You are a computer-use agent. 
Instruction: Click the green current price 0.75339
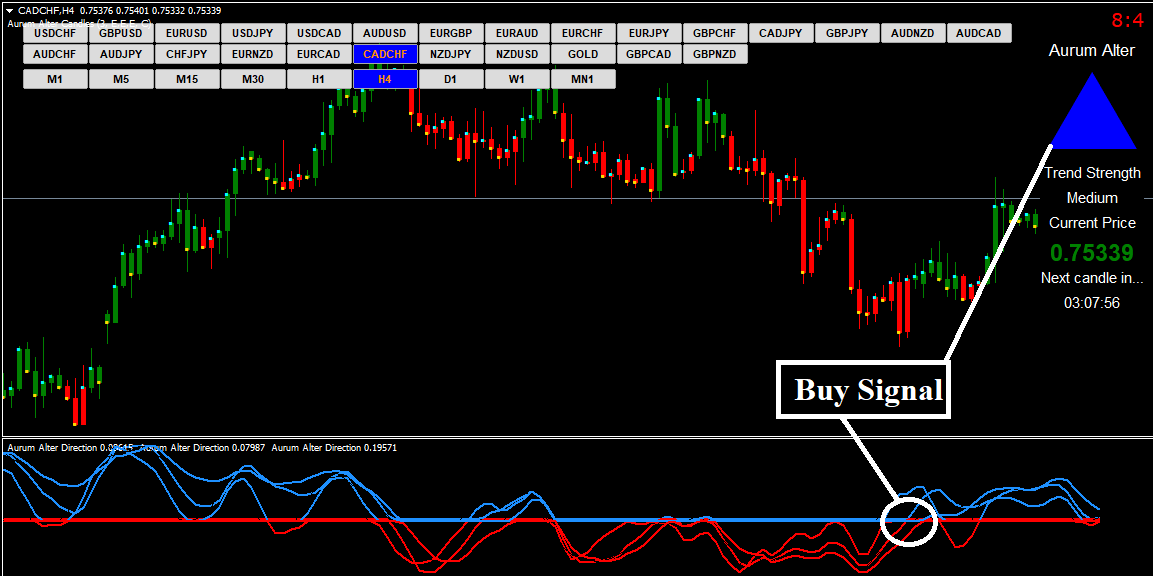pyautogui.click(x=1091, y=252)
